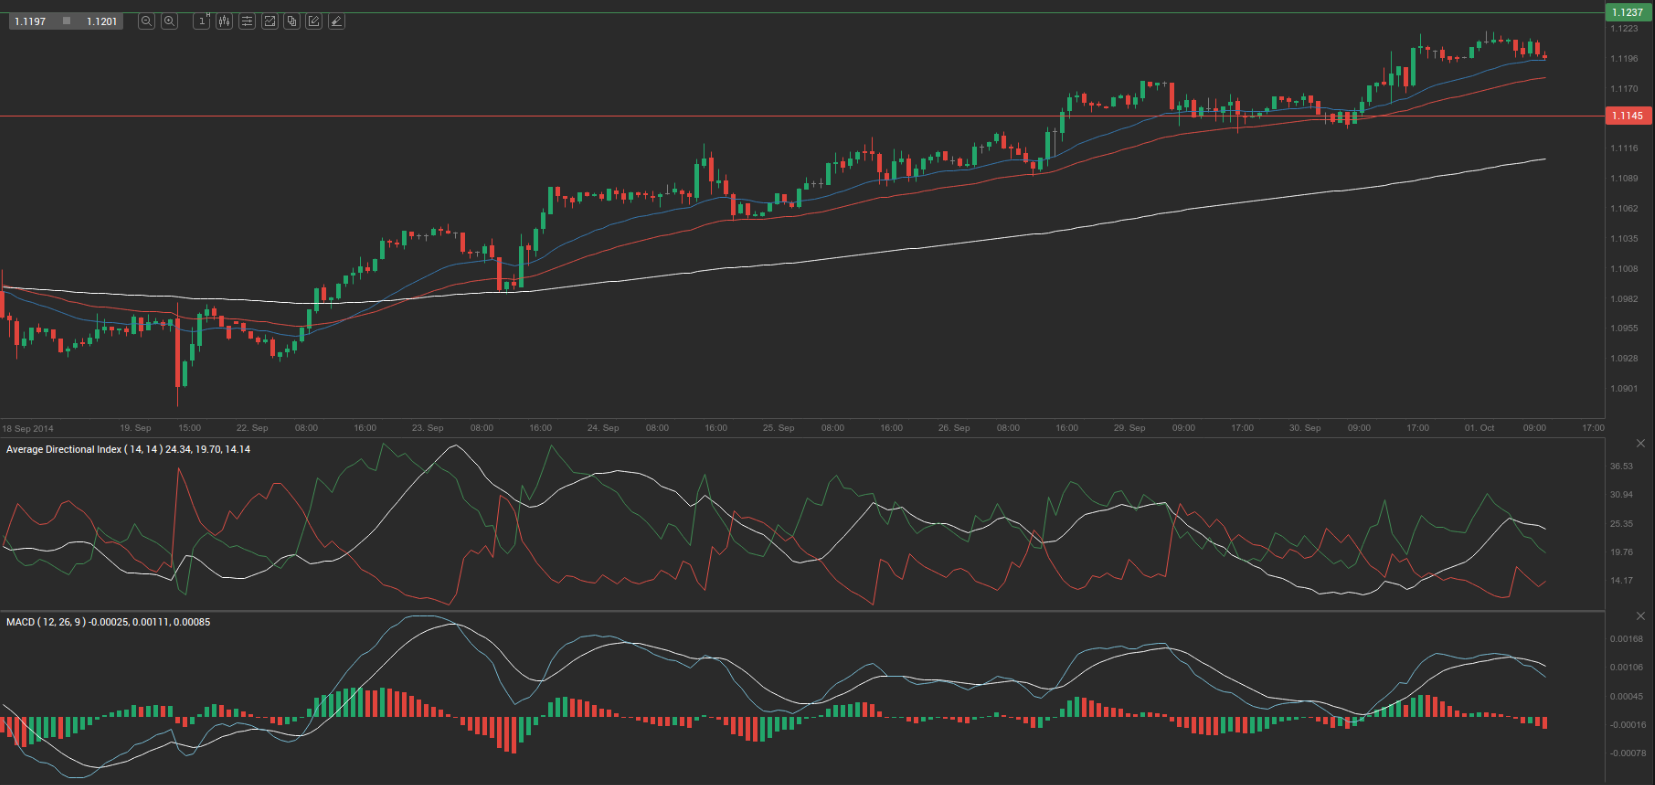Click the line chart image icon
1655x785 pixels.
click(x=269, y=21)
